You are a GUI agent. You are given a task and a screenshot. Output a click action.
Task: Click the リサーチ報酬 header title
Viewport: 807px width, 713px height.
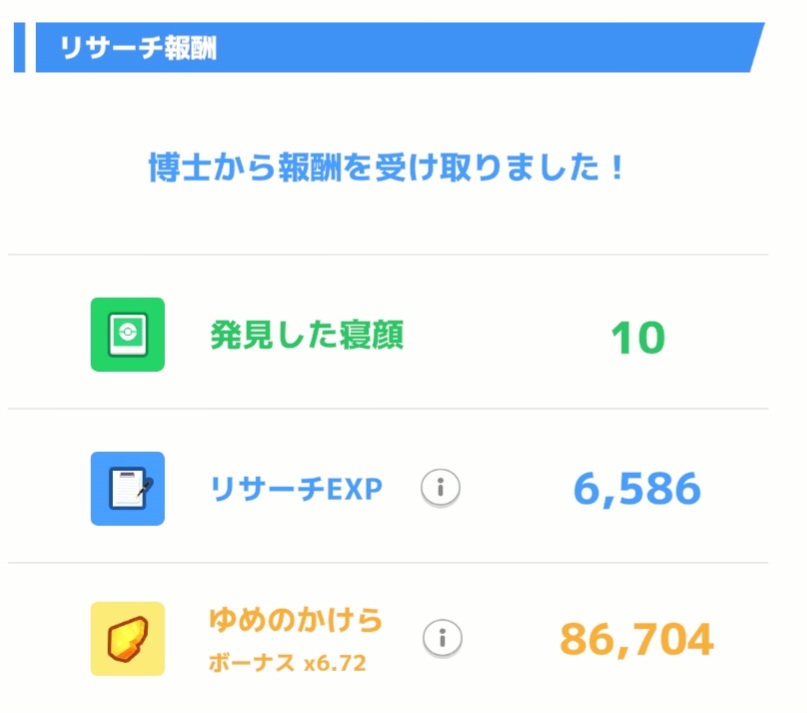point(137,48)
